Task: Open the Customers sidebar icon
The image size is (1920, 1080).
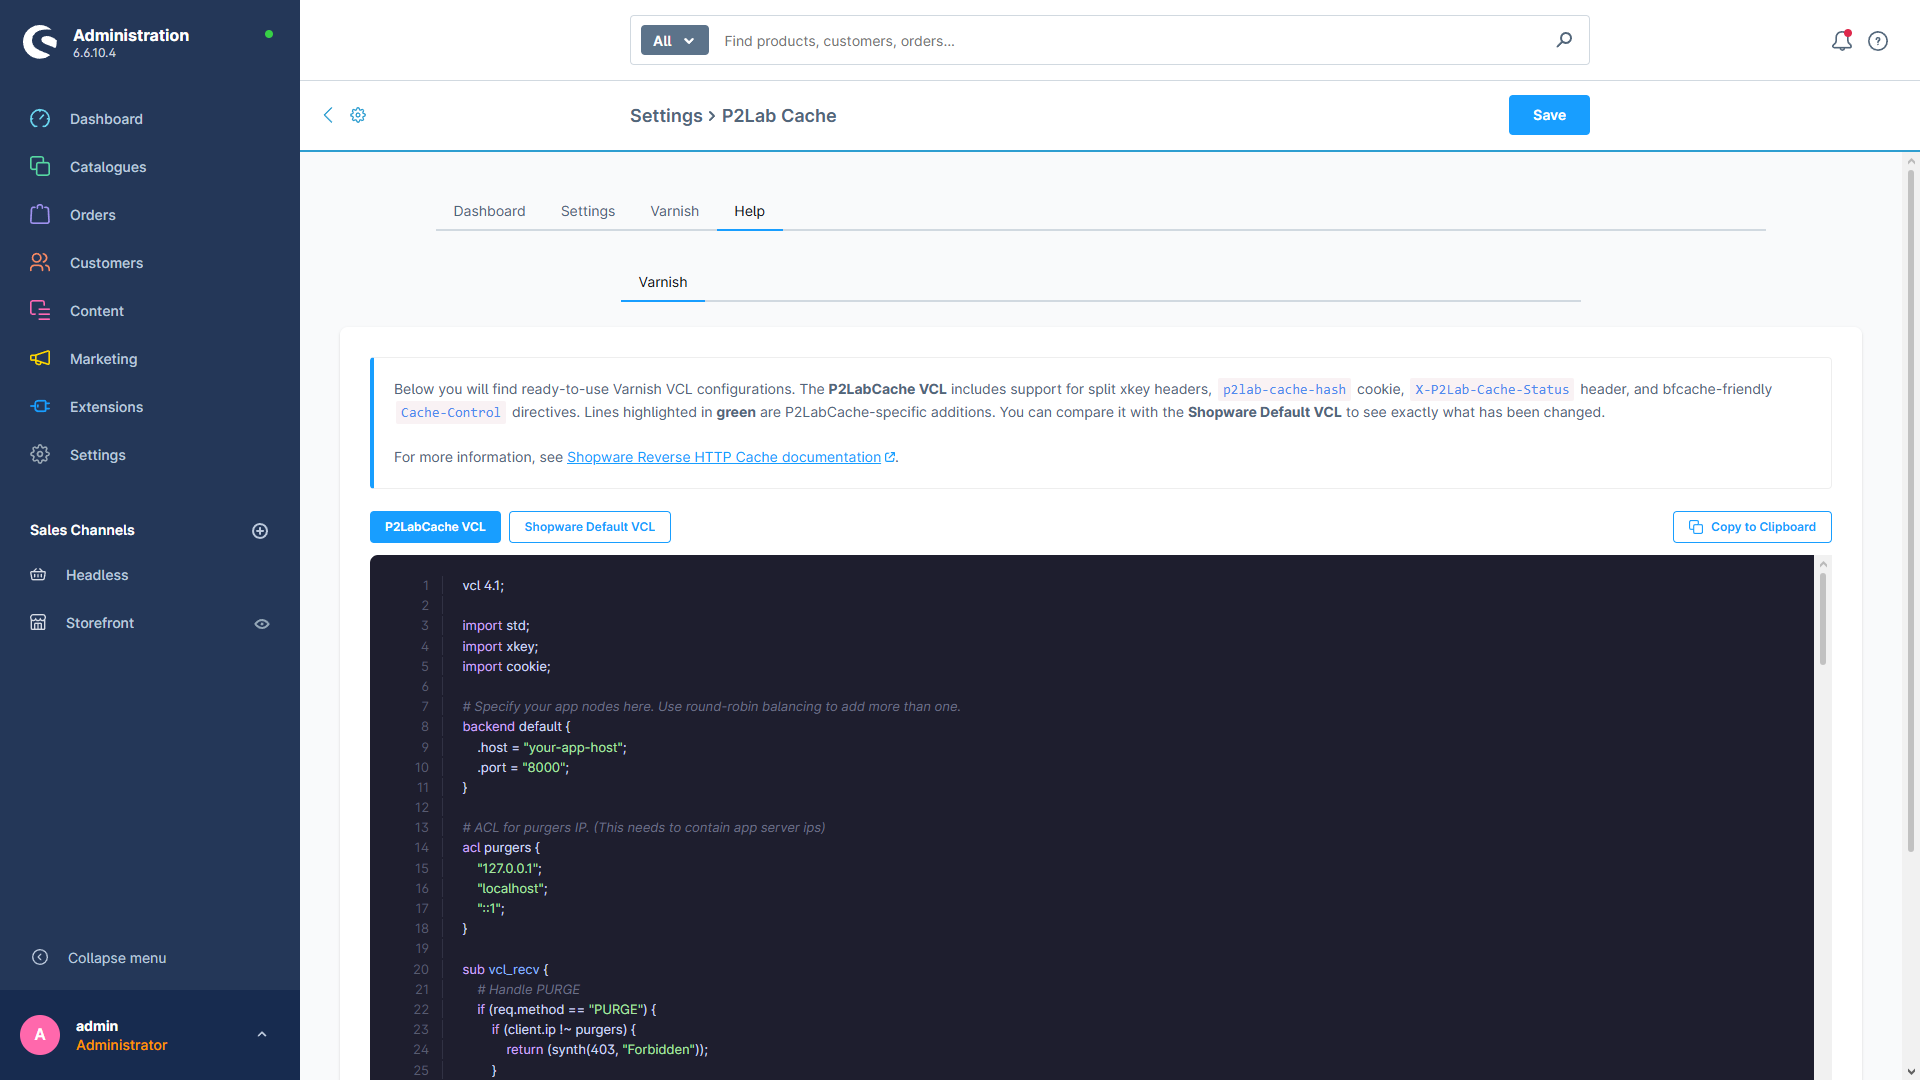Action: coord(40,263)
